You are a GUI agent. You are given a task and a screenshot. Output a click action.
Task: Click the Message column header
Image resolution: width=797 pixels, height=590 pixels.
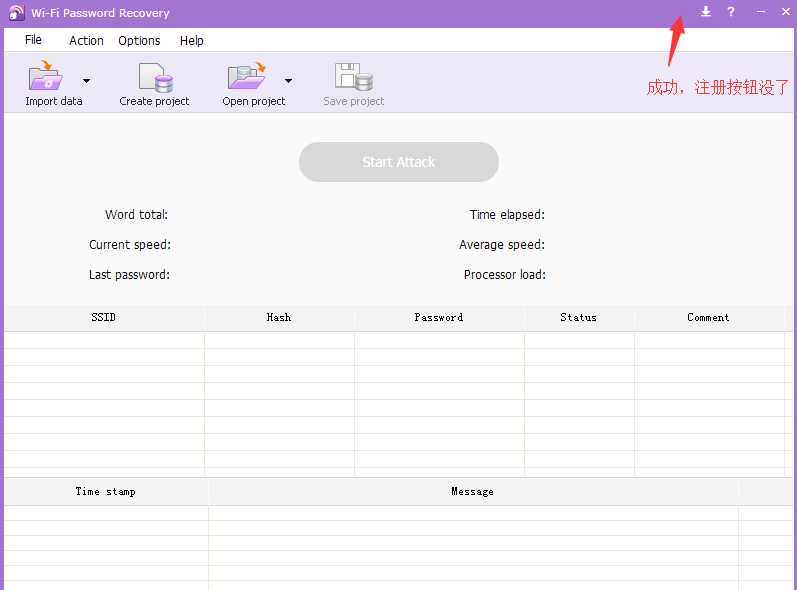point(473,492)
